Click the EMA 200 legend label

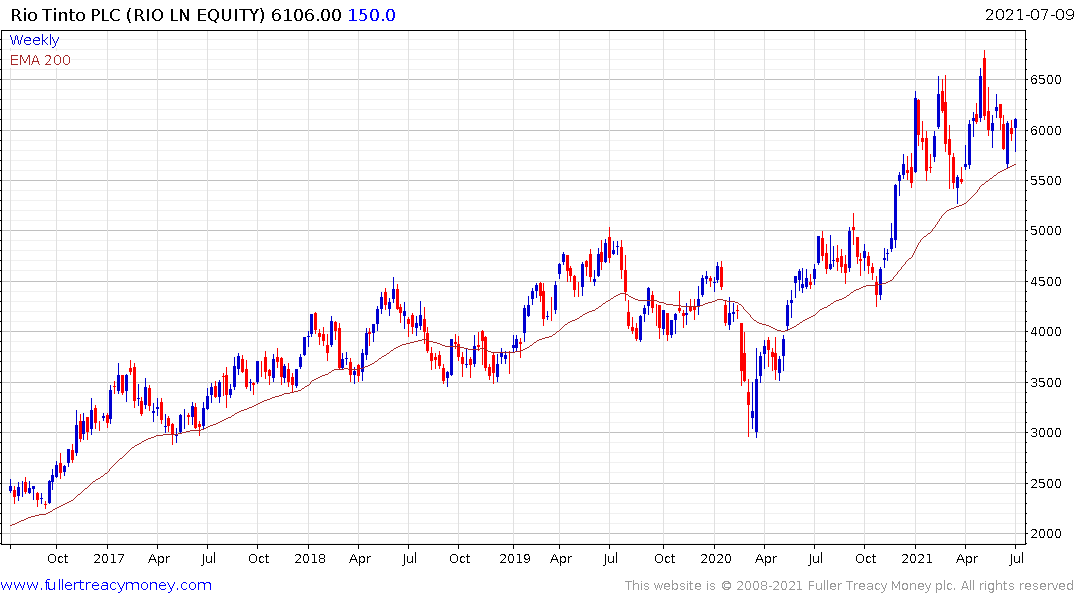[40, 60]
